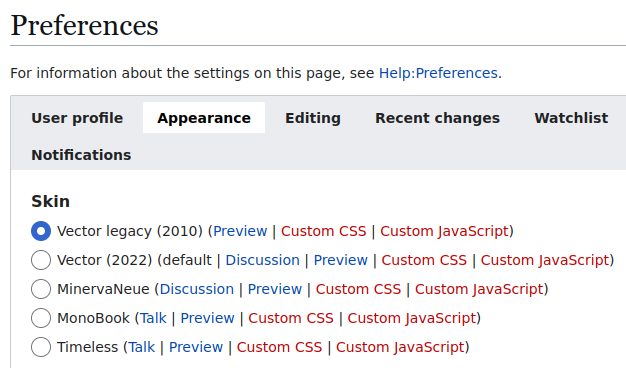This screenshot has height=368, width=626.
Task: Open Custom CSS for Vector (2022)
Action: (424, 260)
